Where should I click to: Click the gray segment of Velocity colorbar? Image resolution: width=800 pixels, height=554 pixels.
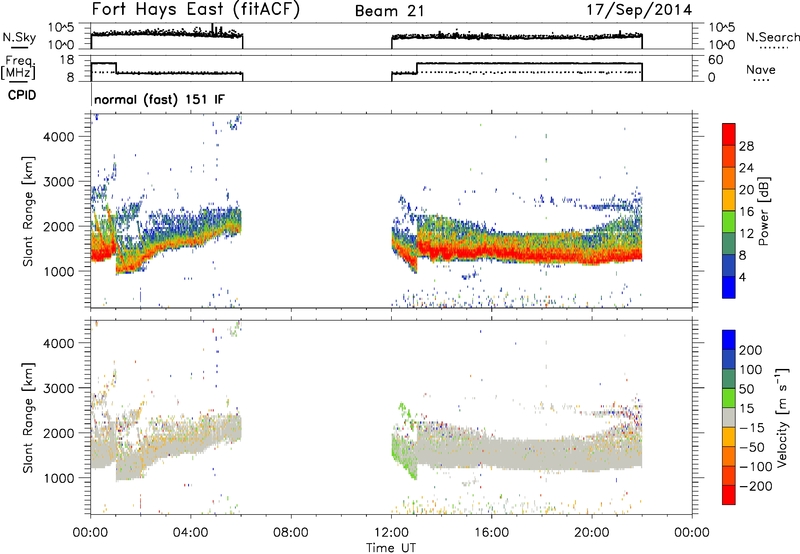pos(729,418)
